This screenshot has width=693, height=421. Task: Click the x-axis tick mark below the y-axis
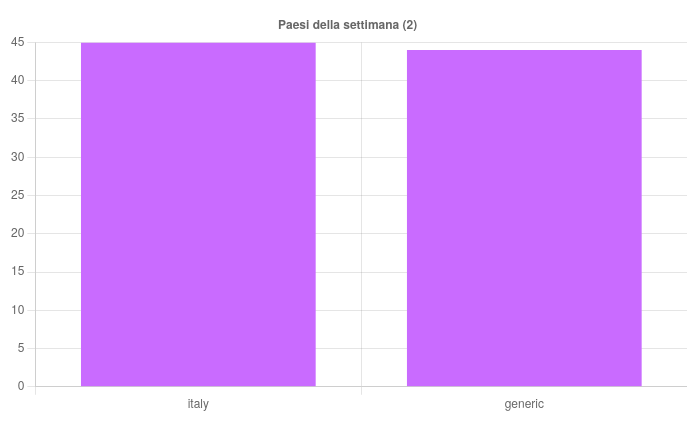[35, 391]
